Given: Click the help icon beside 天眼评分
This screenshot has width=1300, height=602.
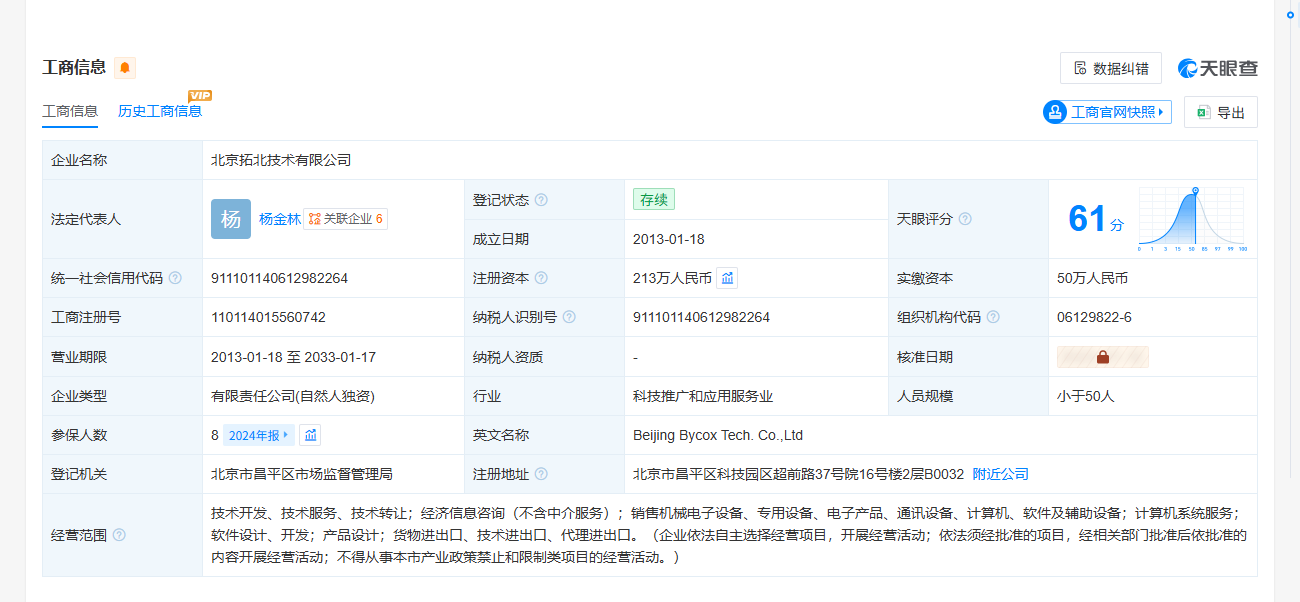Looking at the screenshot, I should click(x=965, y=219).
